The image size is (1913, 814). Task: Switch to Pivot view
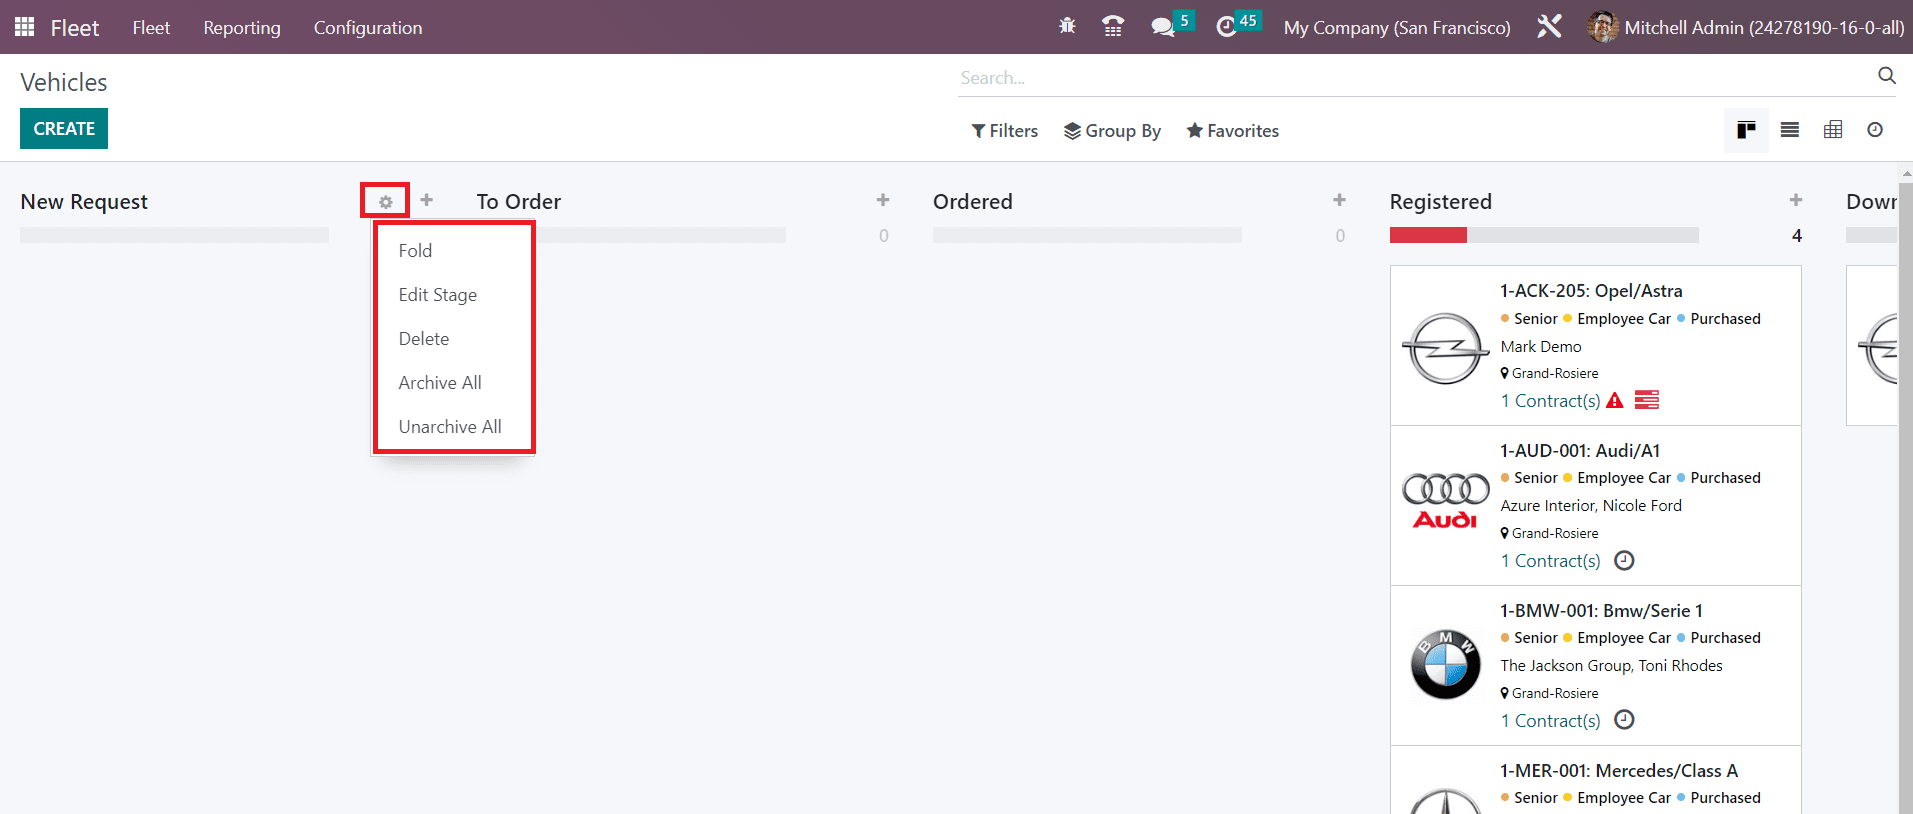(x=1833, y=130)
